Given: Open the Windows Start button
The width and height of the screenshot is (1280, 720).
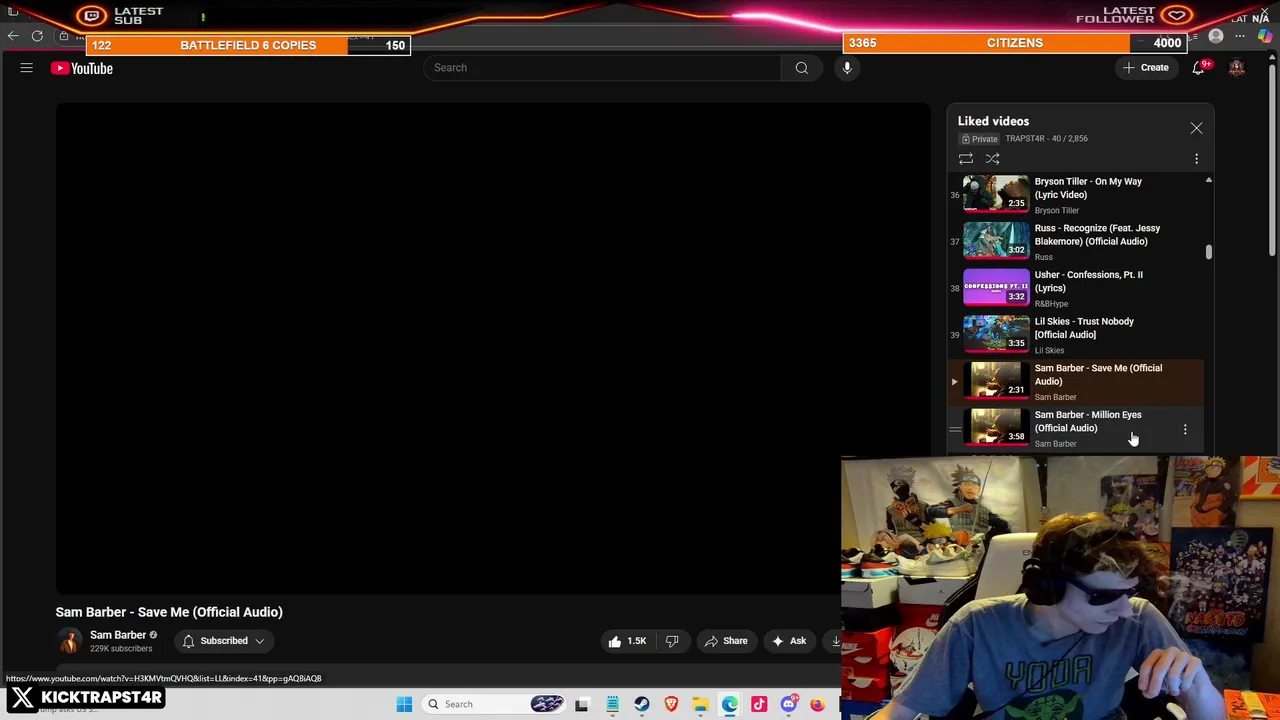Looking at the screenshot, I should [x=404, y=704].
